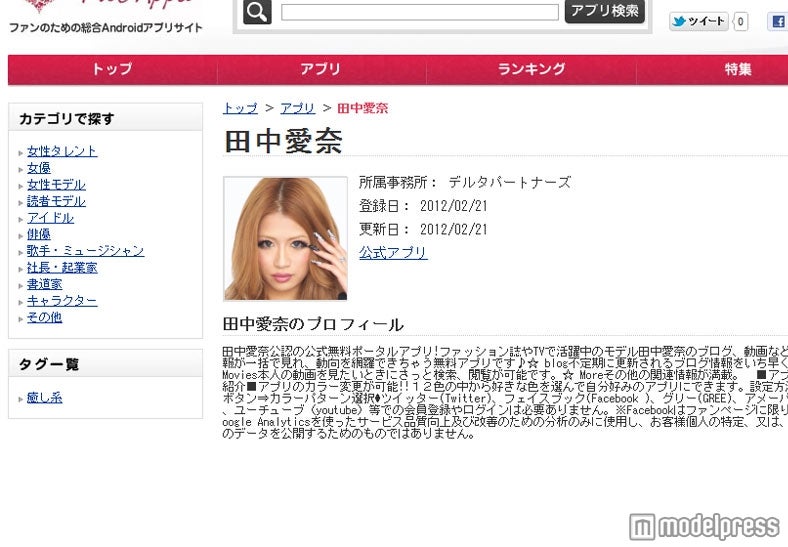
Task: Select the 女優 category link
Action: [38, 168]
